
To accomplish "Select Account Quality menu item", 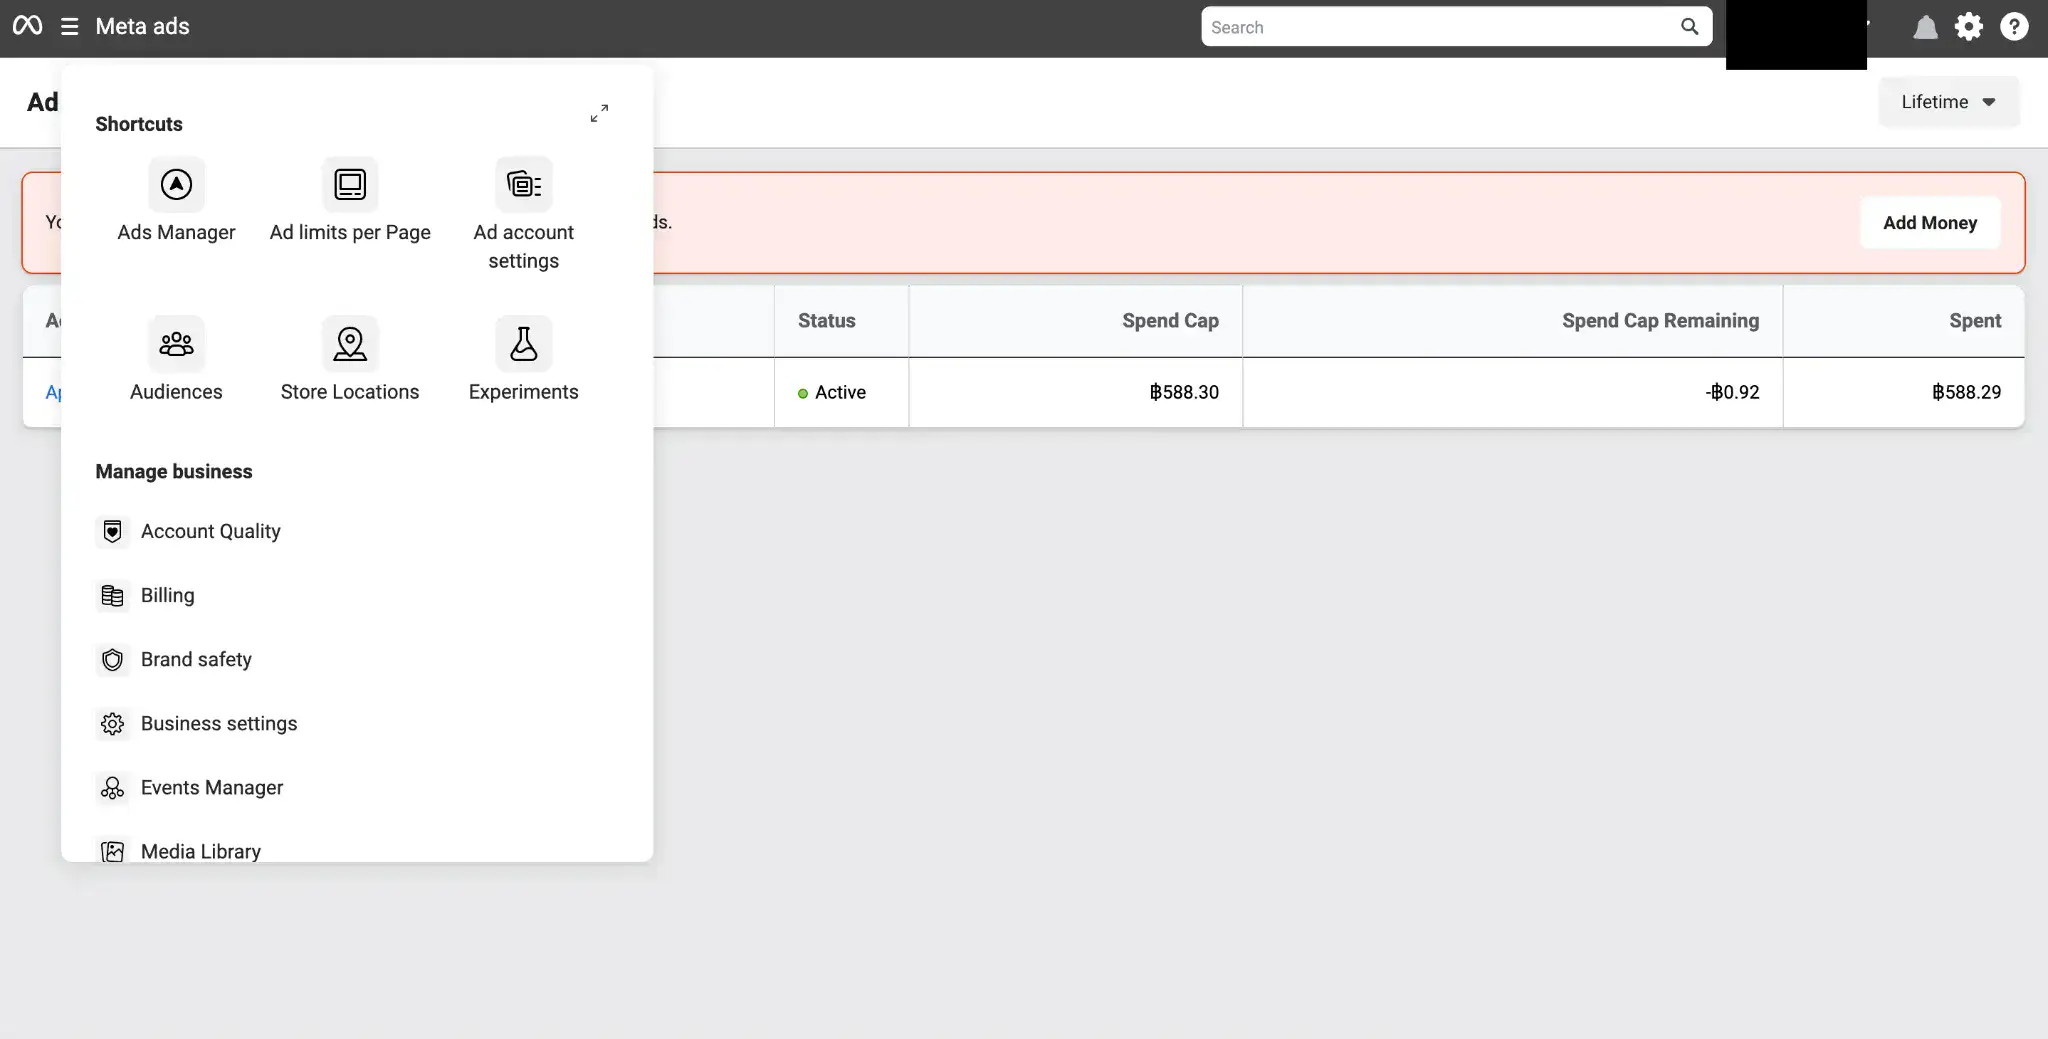I will click(x=210, y=531).
